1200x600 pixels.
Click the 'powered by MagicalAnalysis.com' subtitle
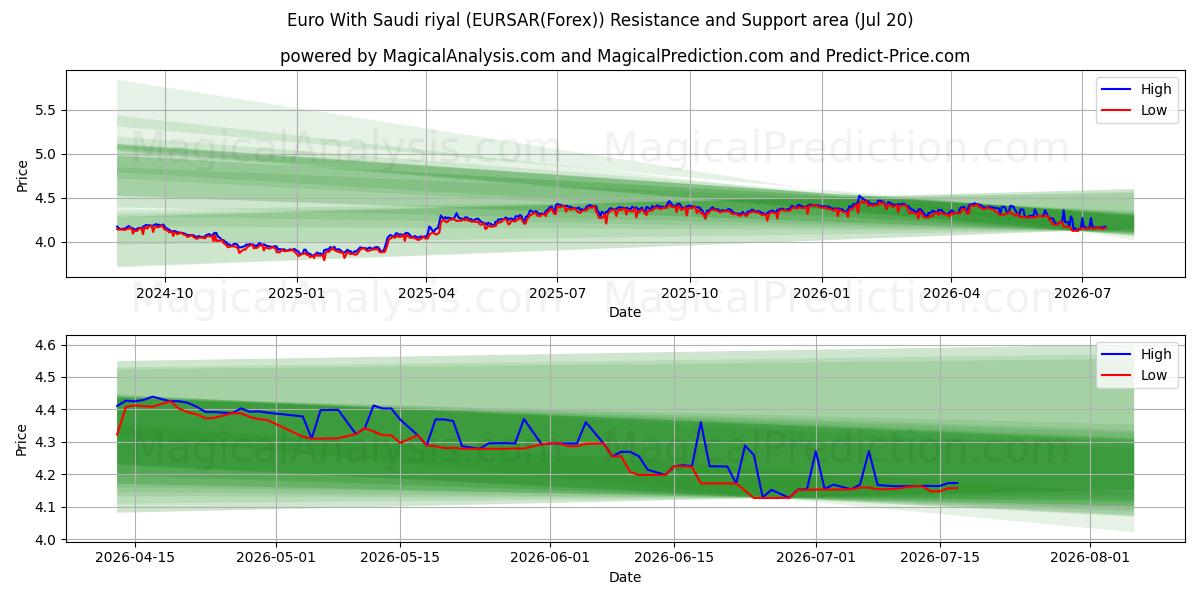[625, 56]
